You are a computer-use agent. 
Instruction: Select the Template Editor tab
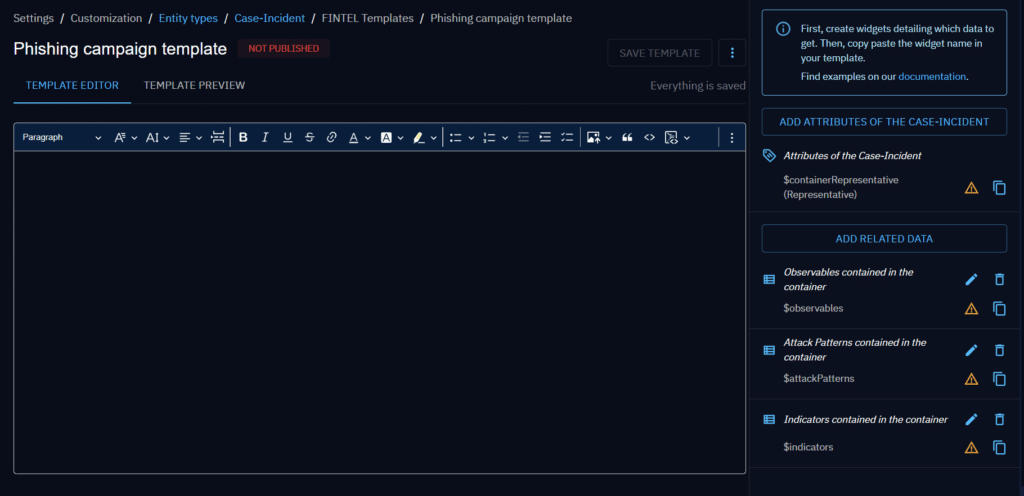click(x=72, y=86)
